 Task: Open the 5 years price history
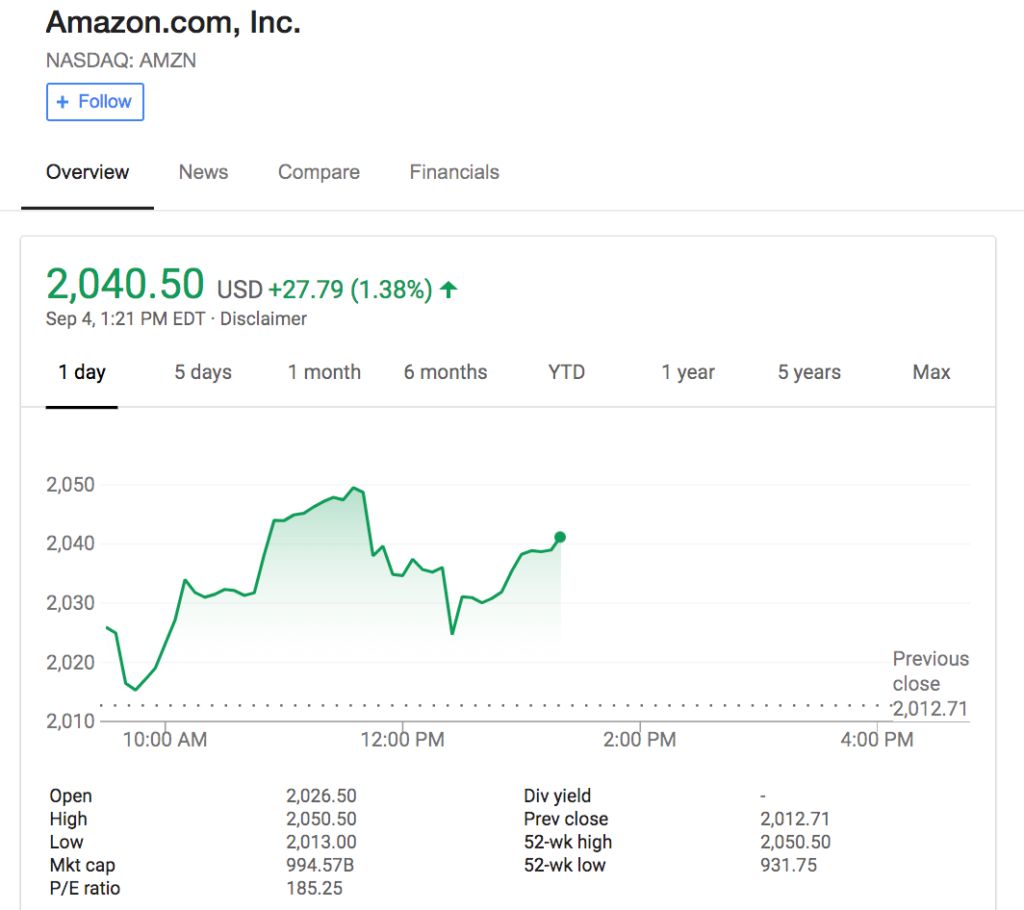pos(808,371)
